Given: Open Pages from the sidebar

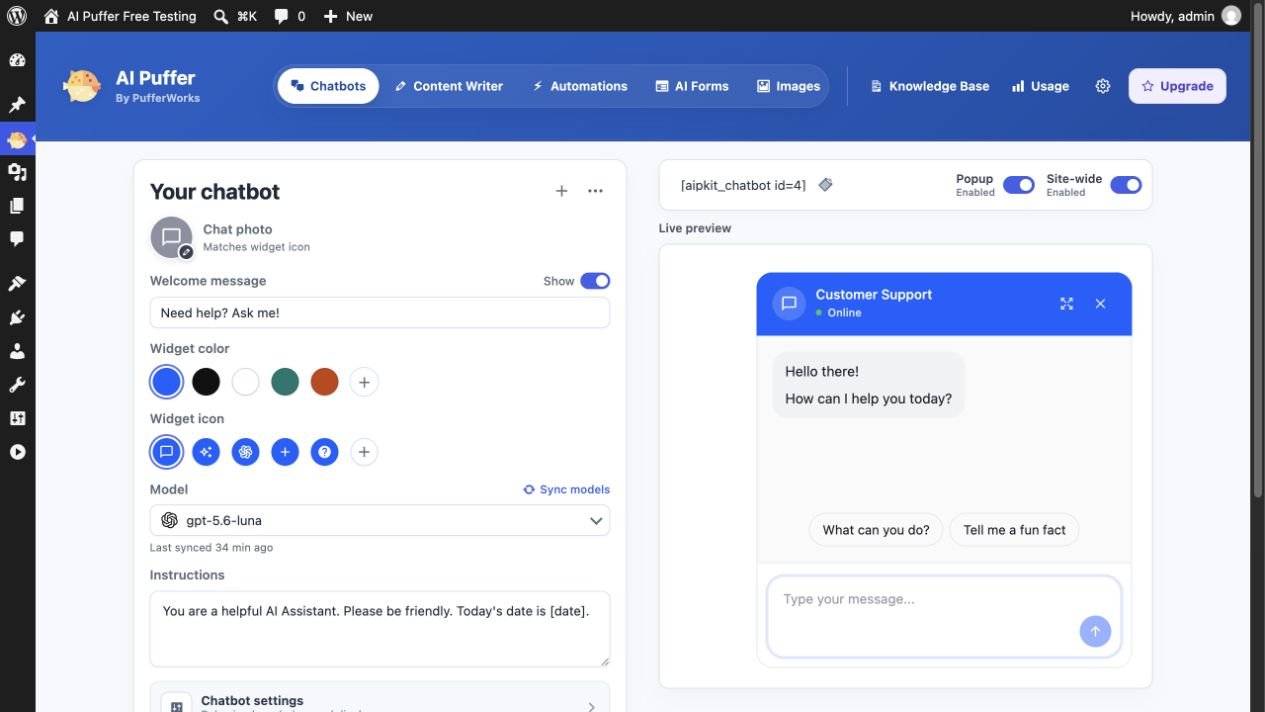Looking at the screenshot, I should [x=17, y=206].
